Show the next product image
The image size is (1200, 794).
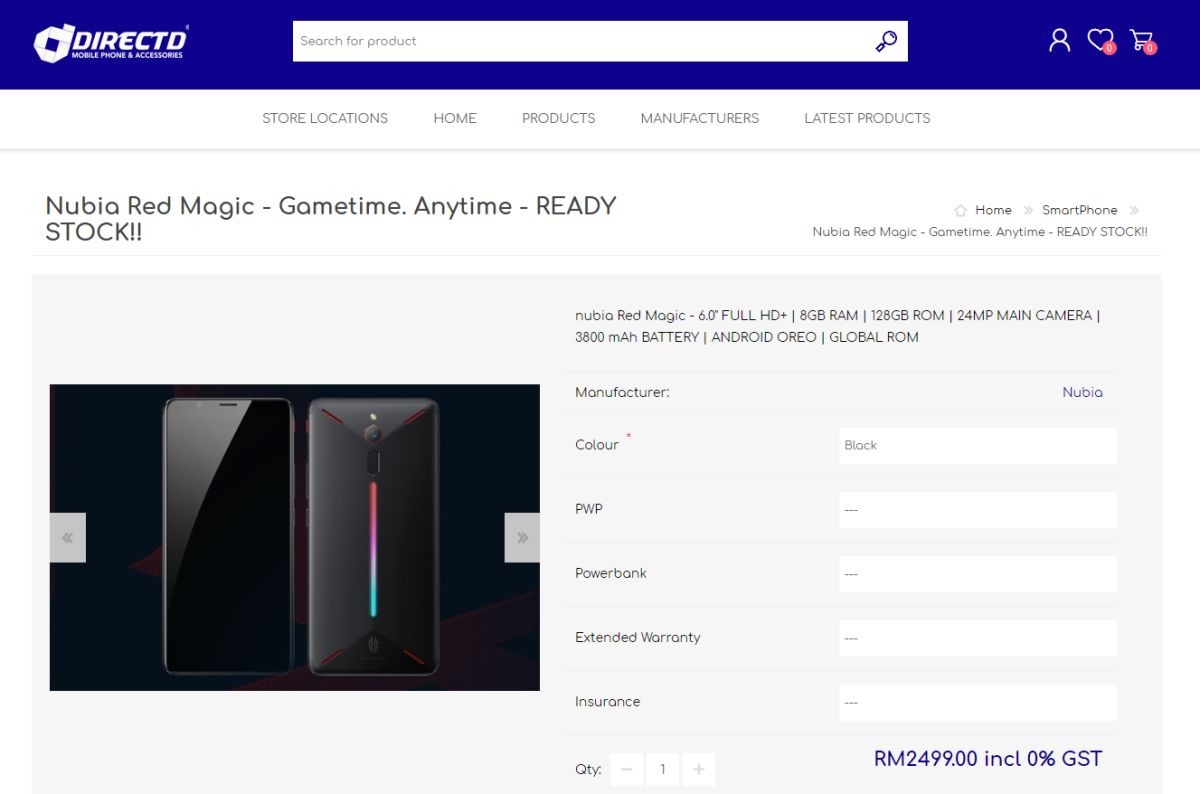(522, 538)
